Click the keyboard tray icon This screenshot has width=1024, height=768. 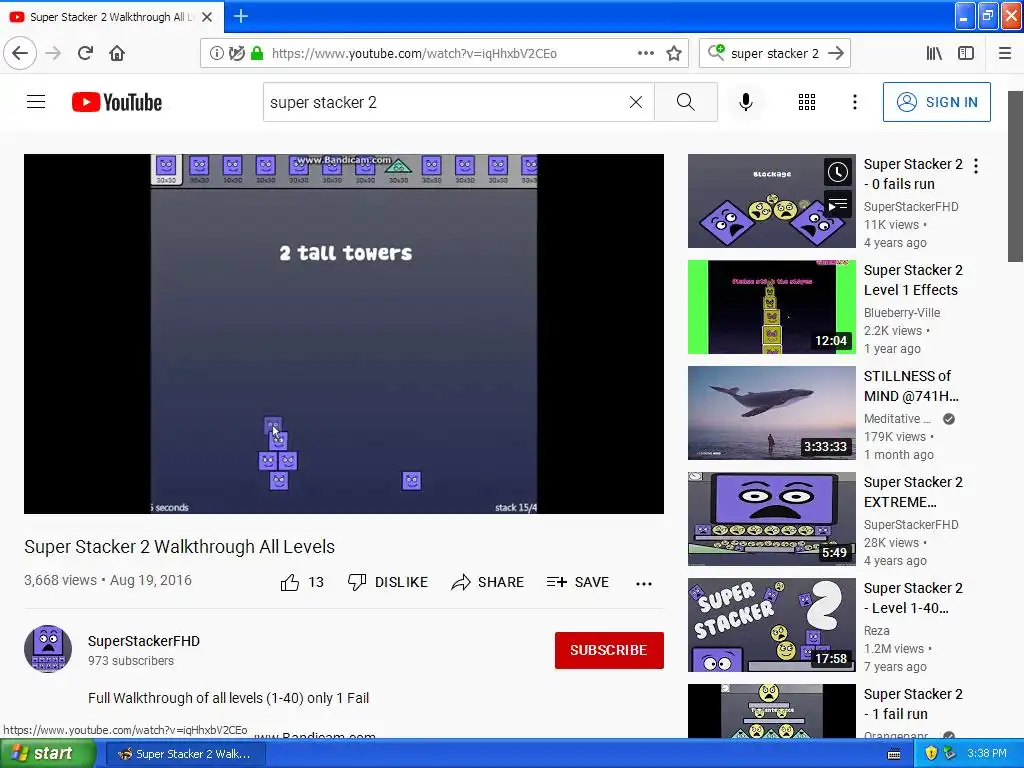(894, 754)
